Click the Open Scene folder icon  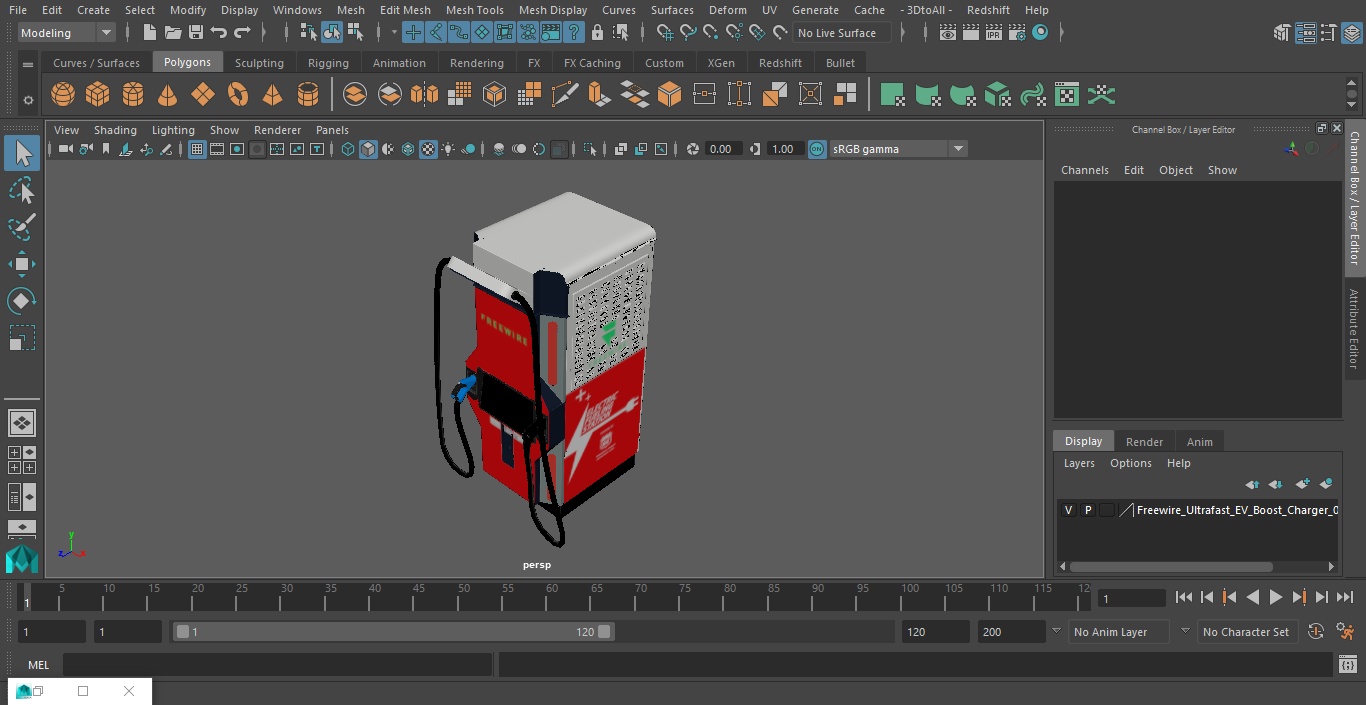click(173, 33)
